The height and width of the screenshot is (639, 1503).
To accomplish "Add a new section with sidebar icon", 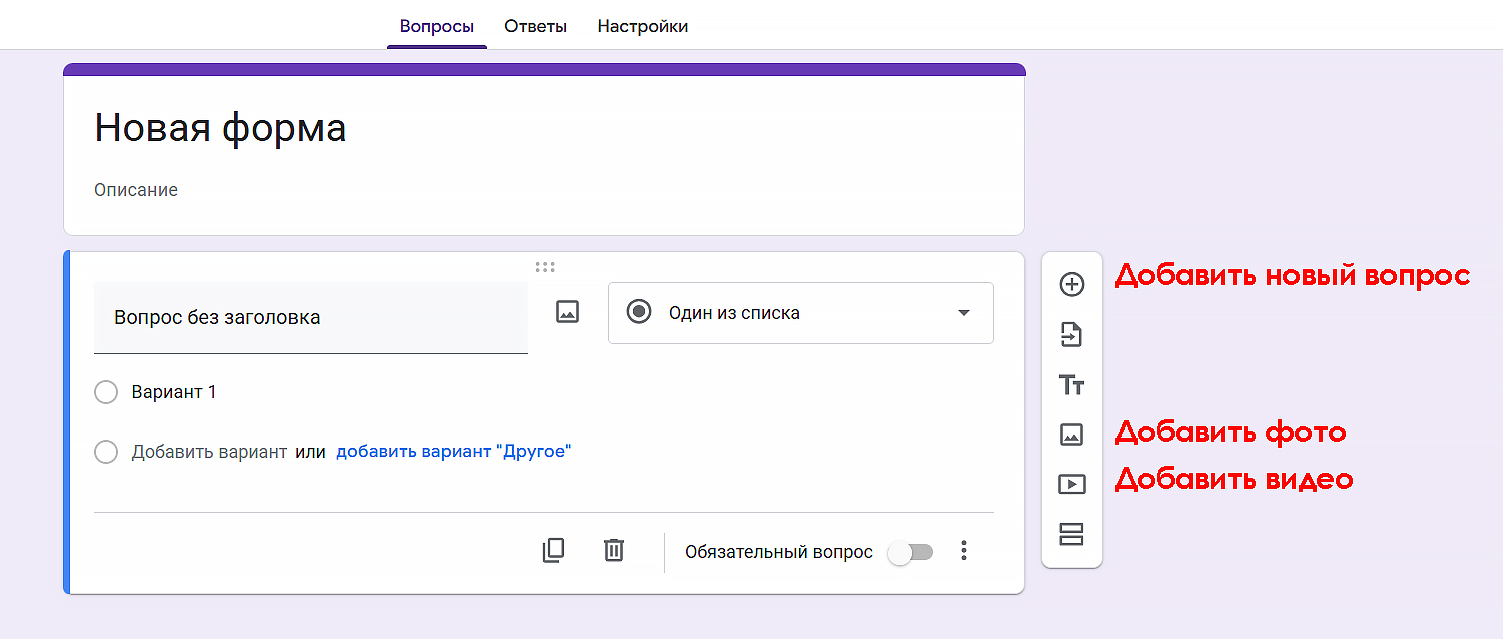I will [x=1071, y=534].
